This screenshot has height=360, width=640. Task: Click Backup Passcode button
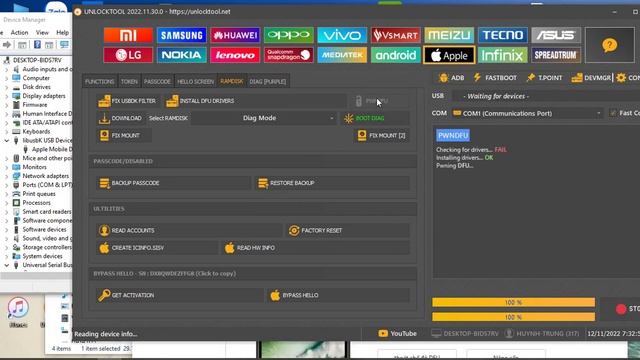pyautogui.click(x=173, y=183)
